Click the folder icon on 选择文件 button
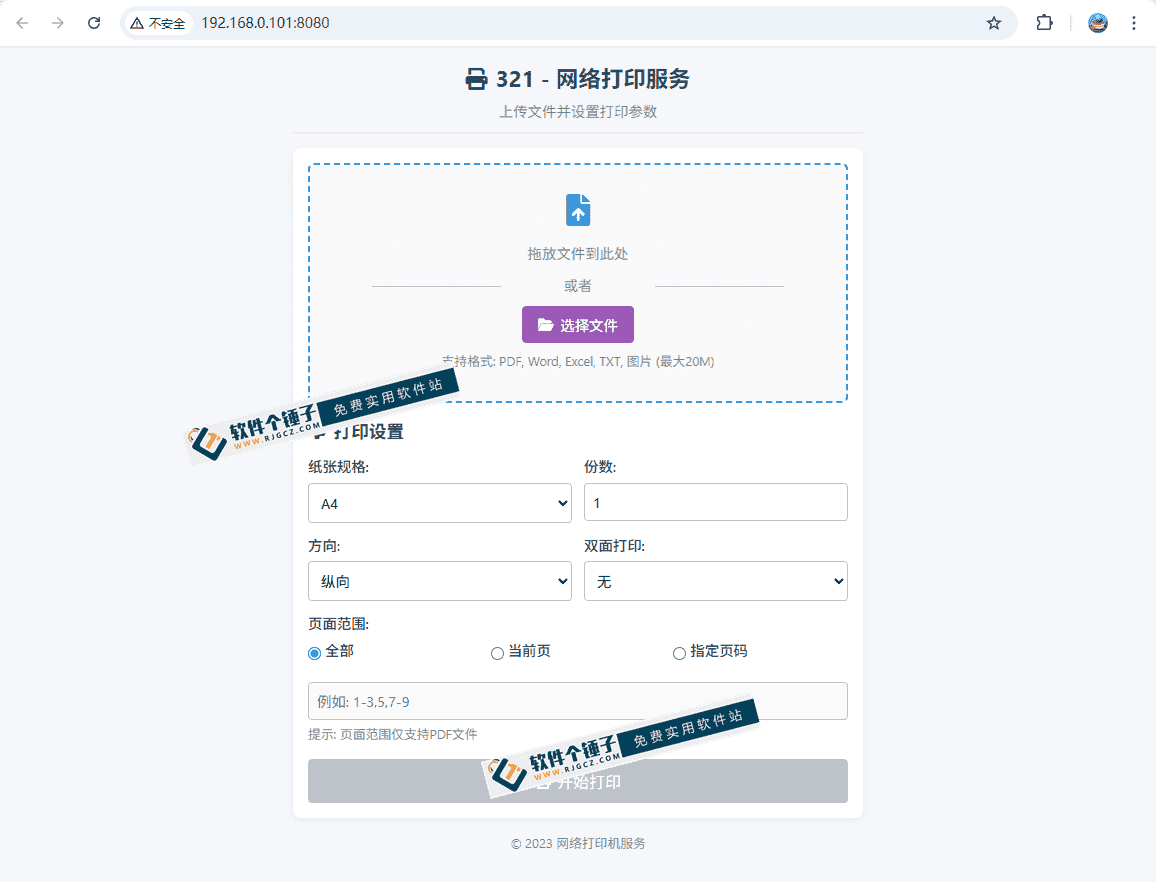This screenshot has height=882, width=1156. point(546,324)
